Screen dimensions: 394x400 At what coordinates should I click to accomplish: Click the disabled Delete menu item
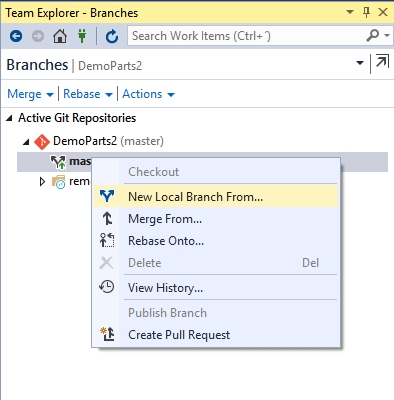click(216, 263)
